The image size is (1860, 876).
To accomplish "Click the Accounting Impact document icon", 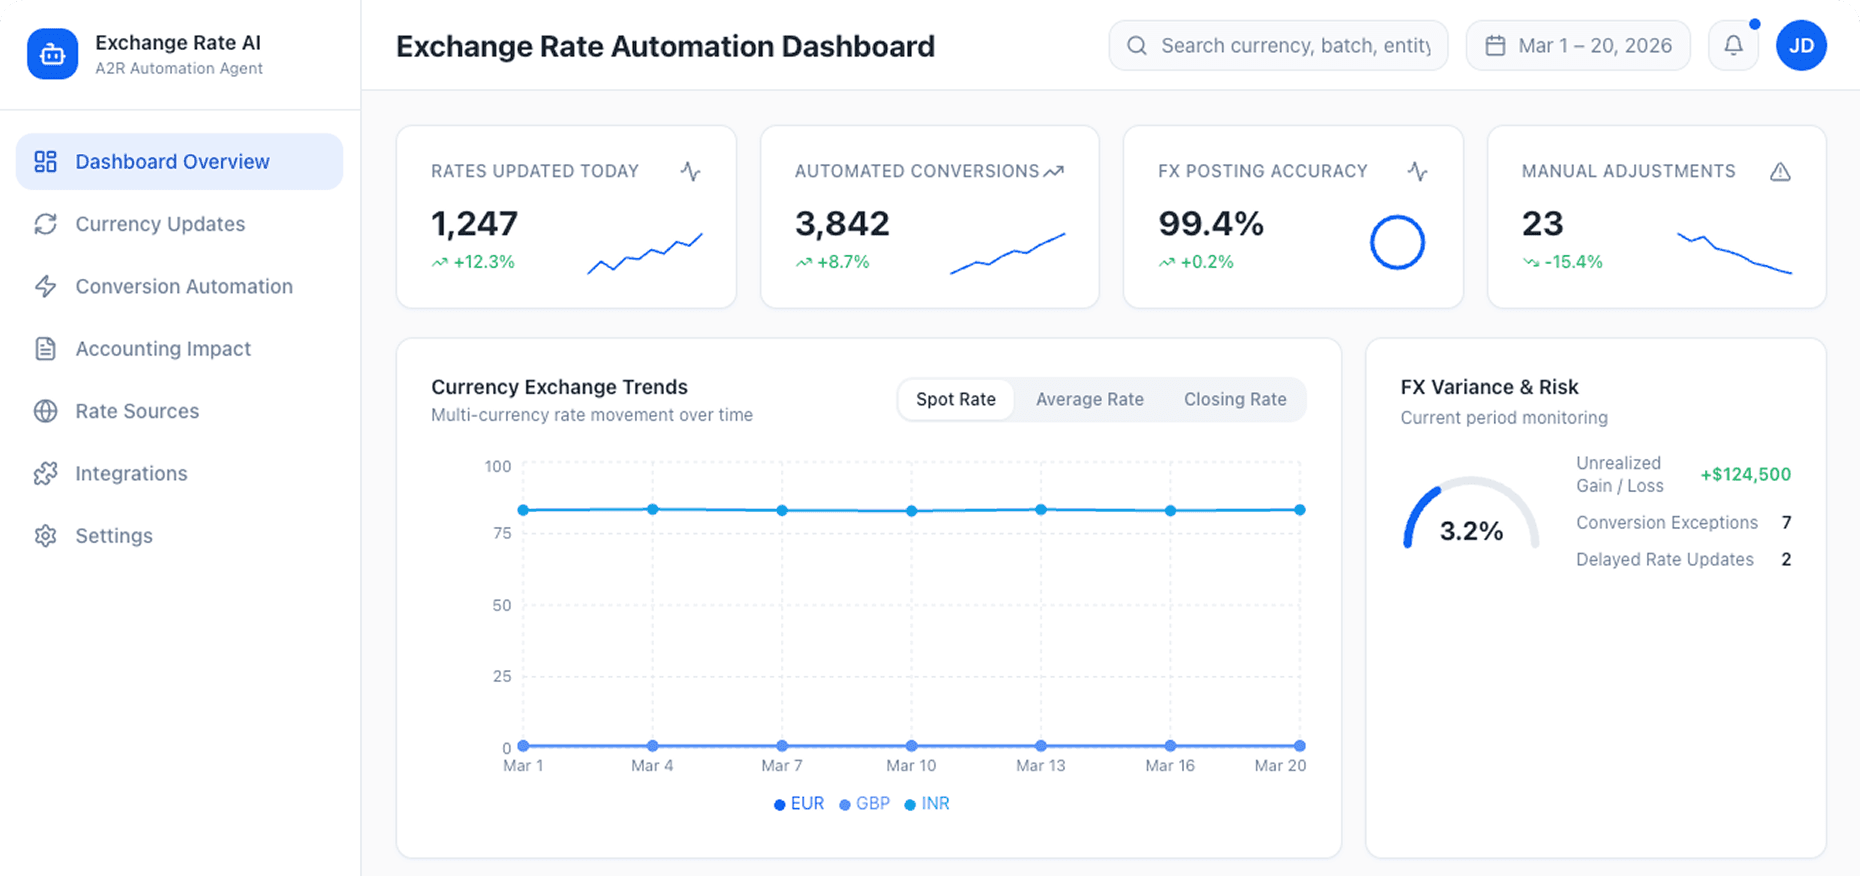I will pos(45,349).
